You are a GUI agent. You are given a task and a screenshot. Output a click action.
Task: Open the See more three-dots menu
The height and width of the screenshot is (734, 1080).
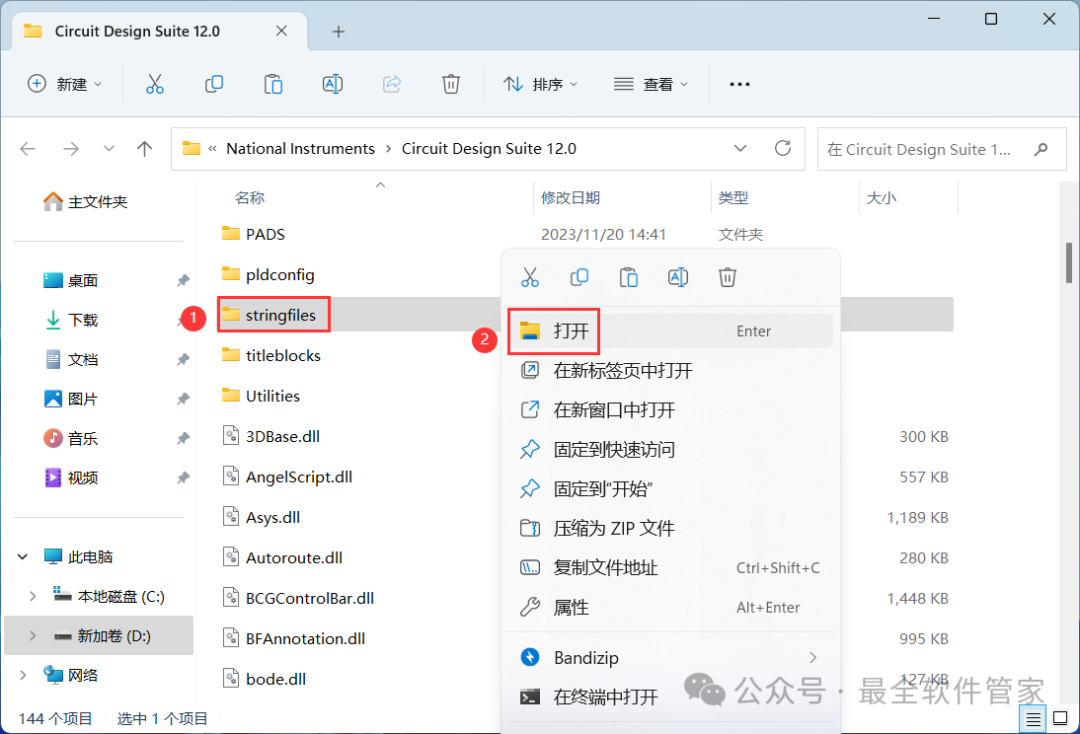[x=740, y=85]
